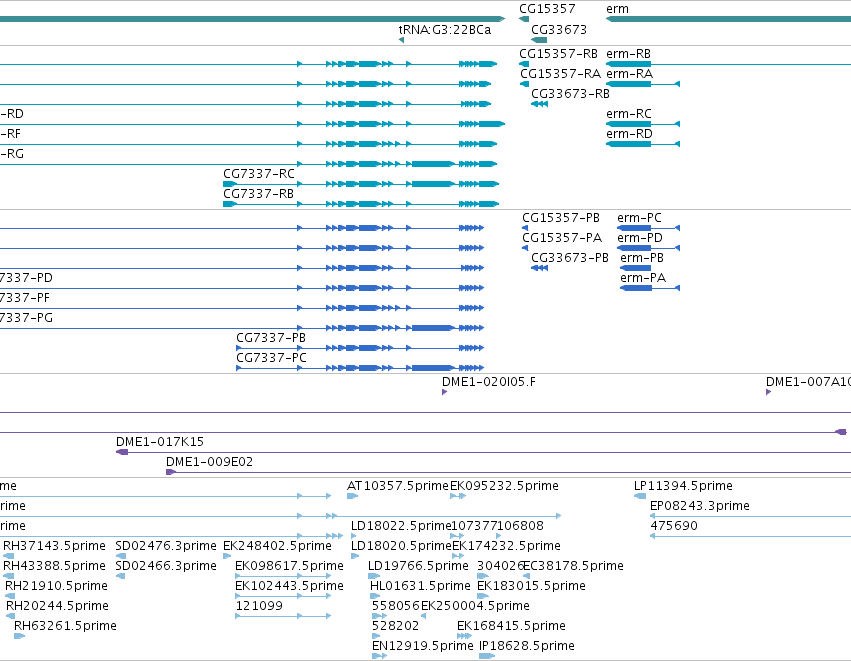
Task: Select the RH37143.5prime EST label
Action: 54,546
